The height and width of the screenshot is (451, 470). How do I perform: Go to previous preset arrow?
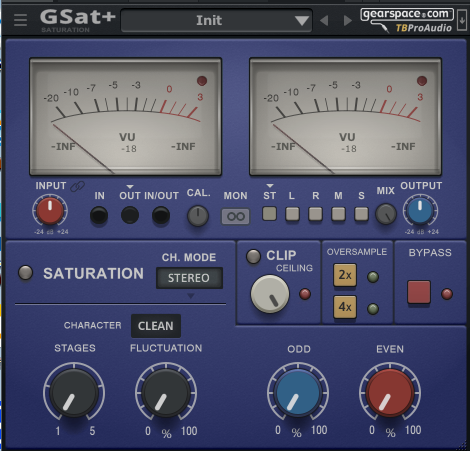324,21
